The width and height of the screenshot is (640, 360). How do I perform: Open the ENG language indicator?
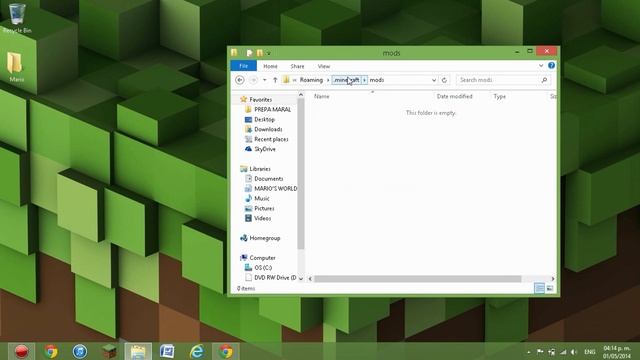[x=590, y=352]
